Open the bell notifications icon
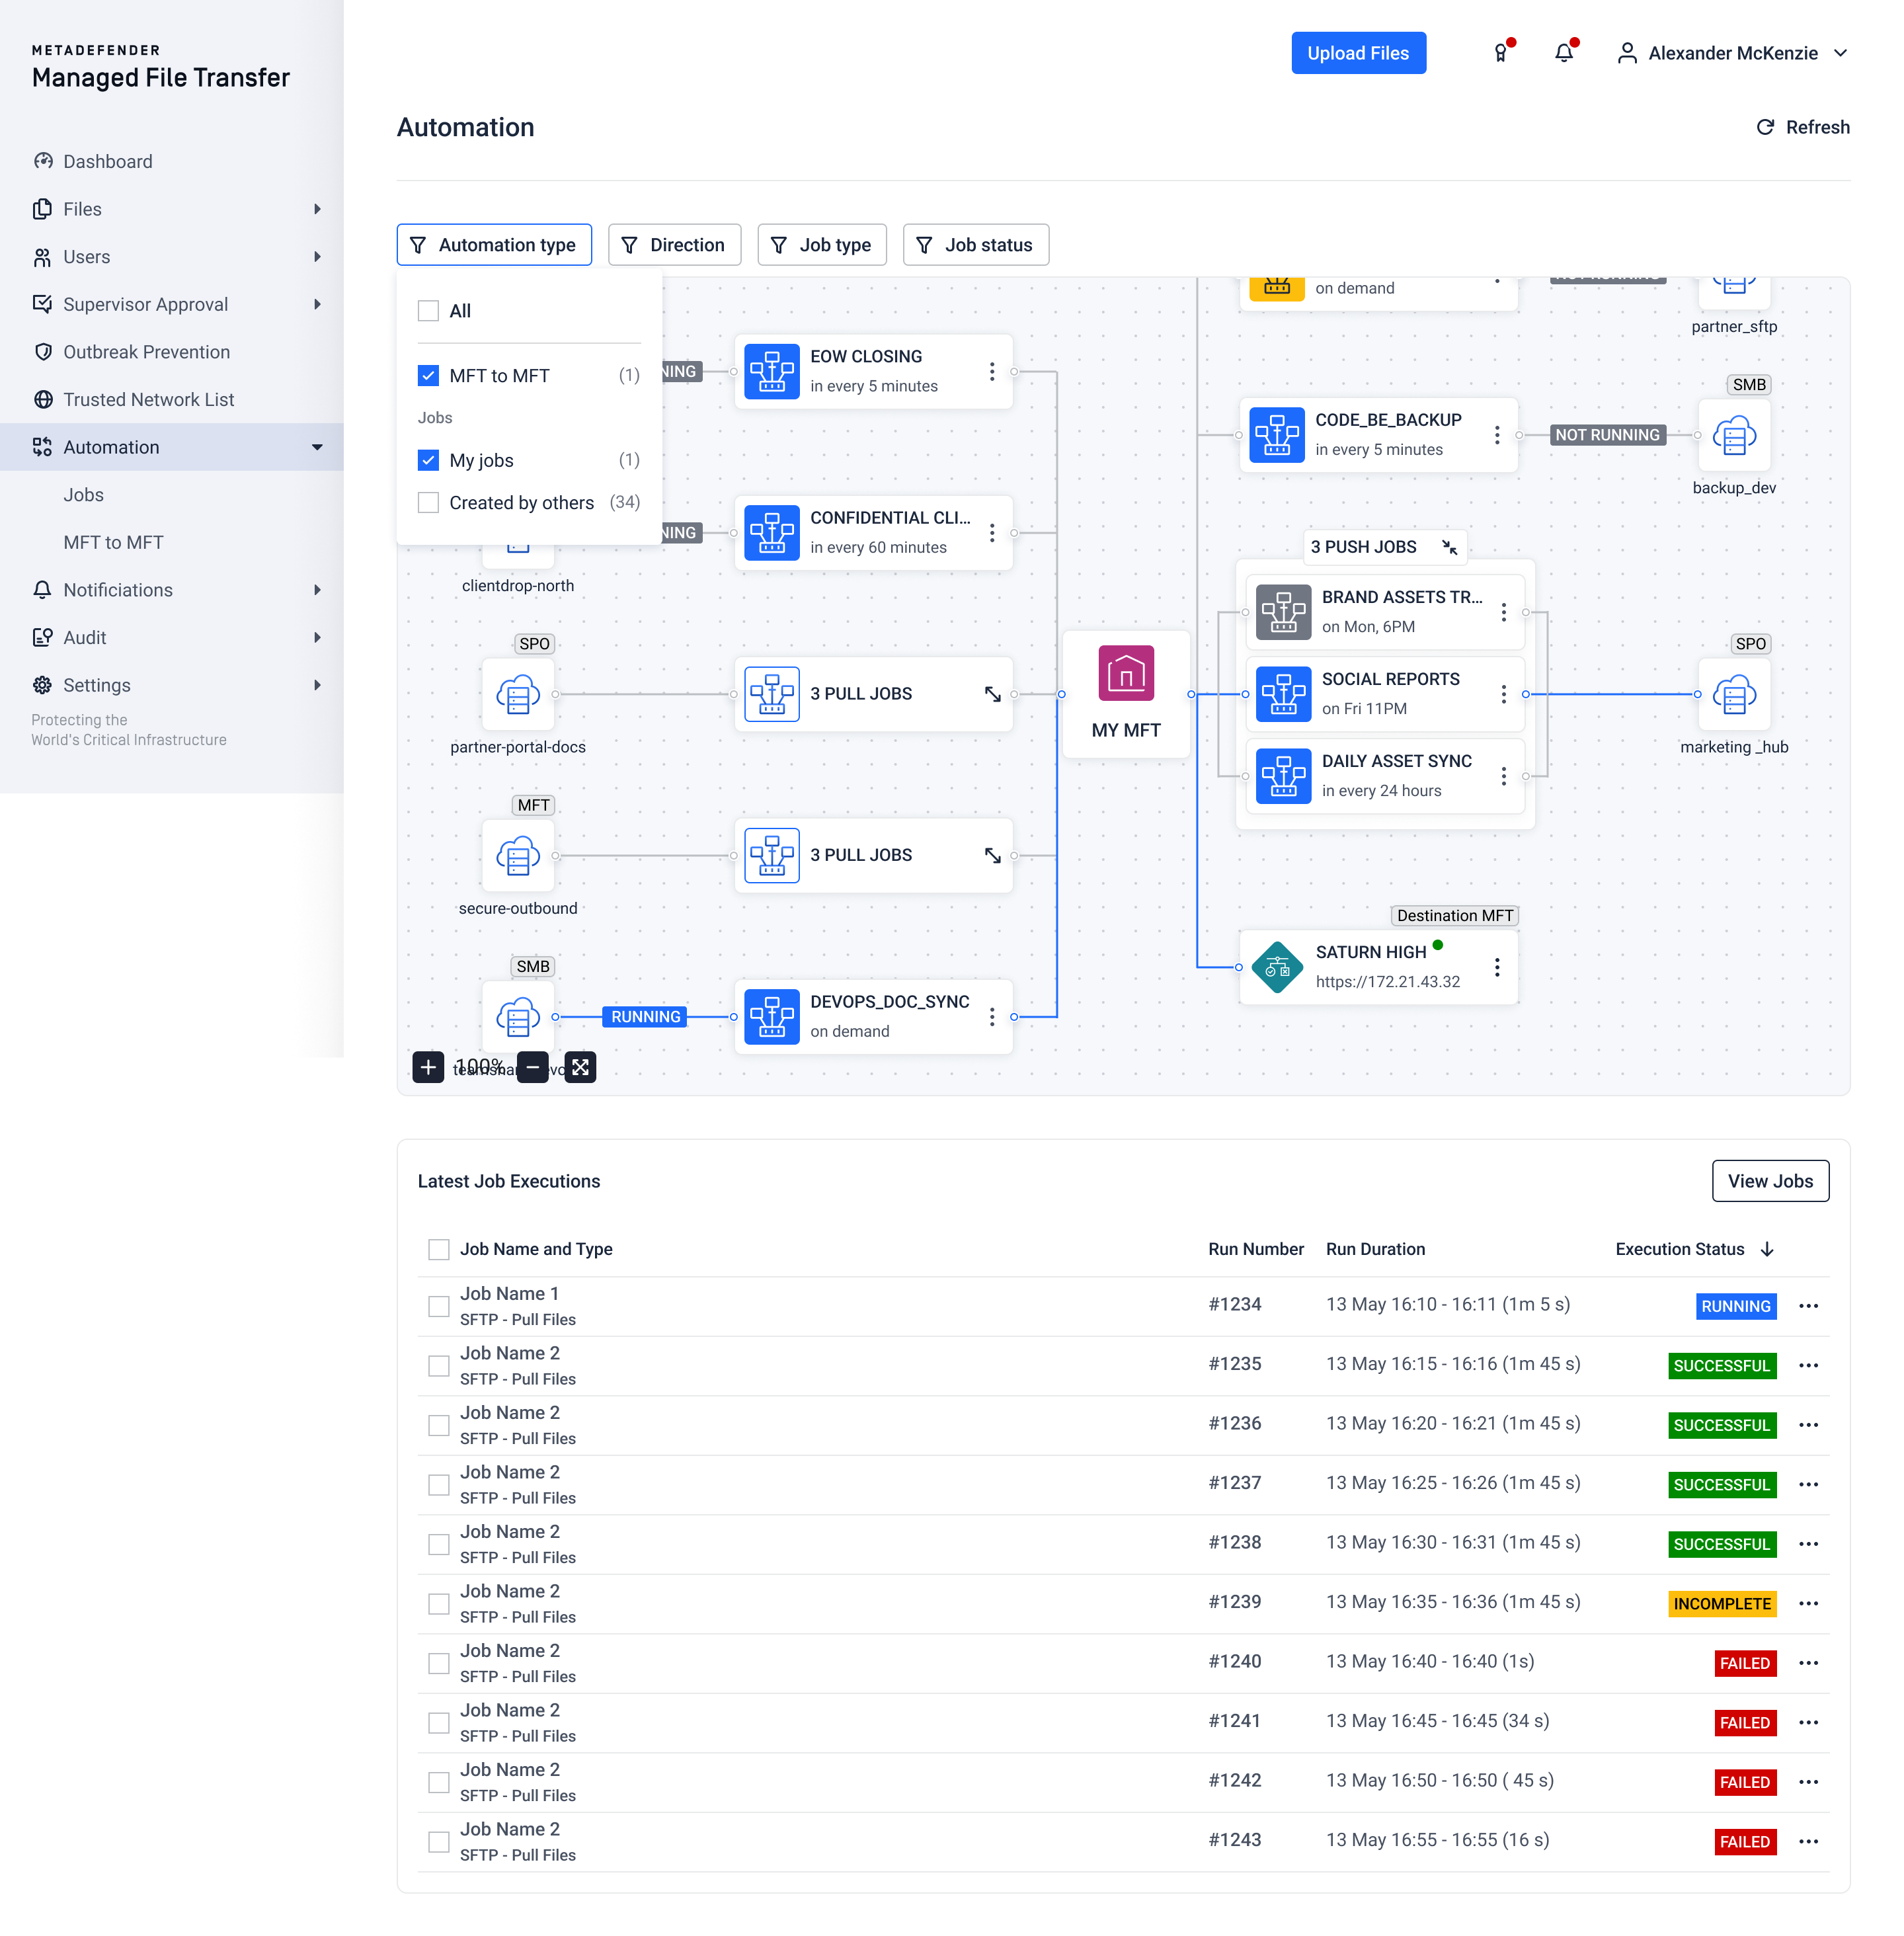1904x1936 pixels. 1564,53
